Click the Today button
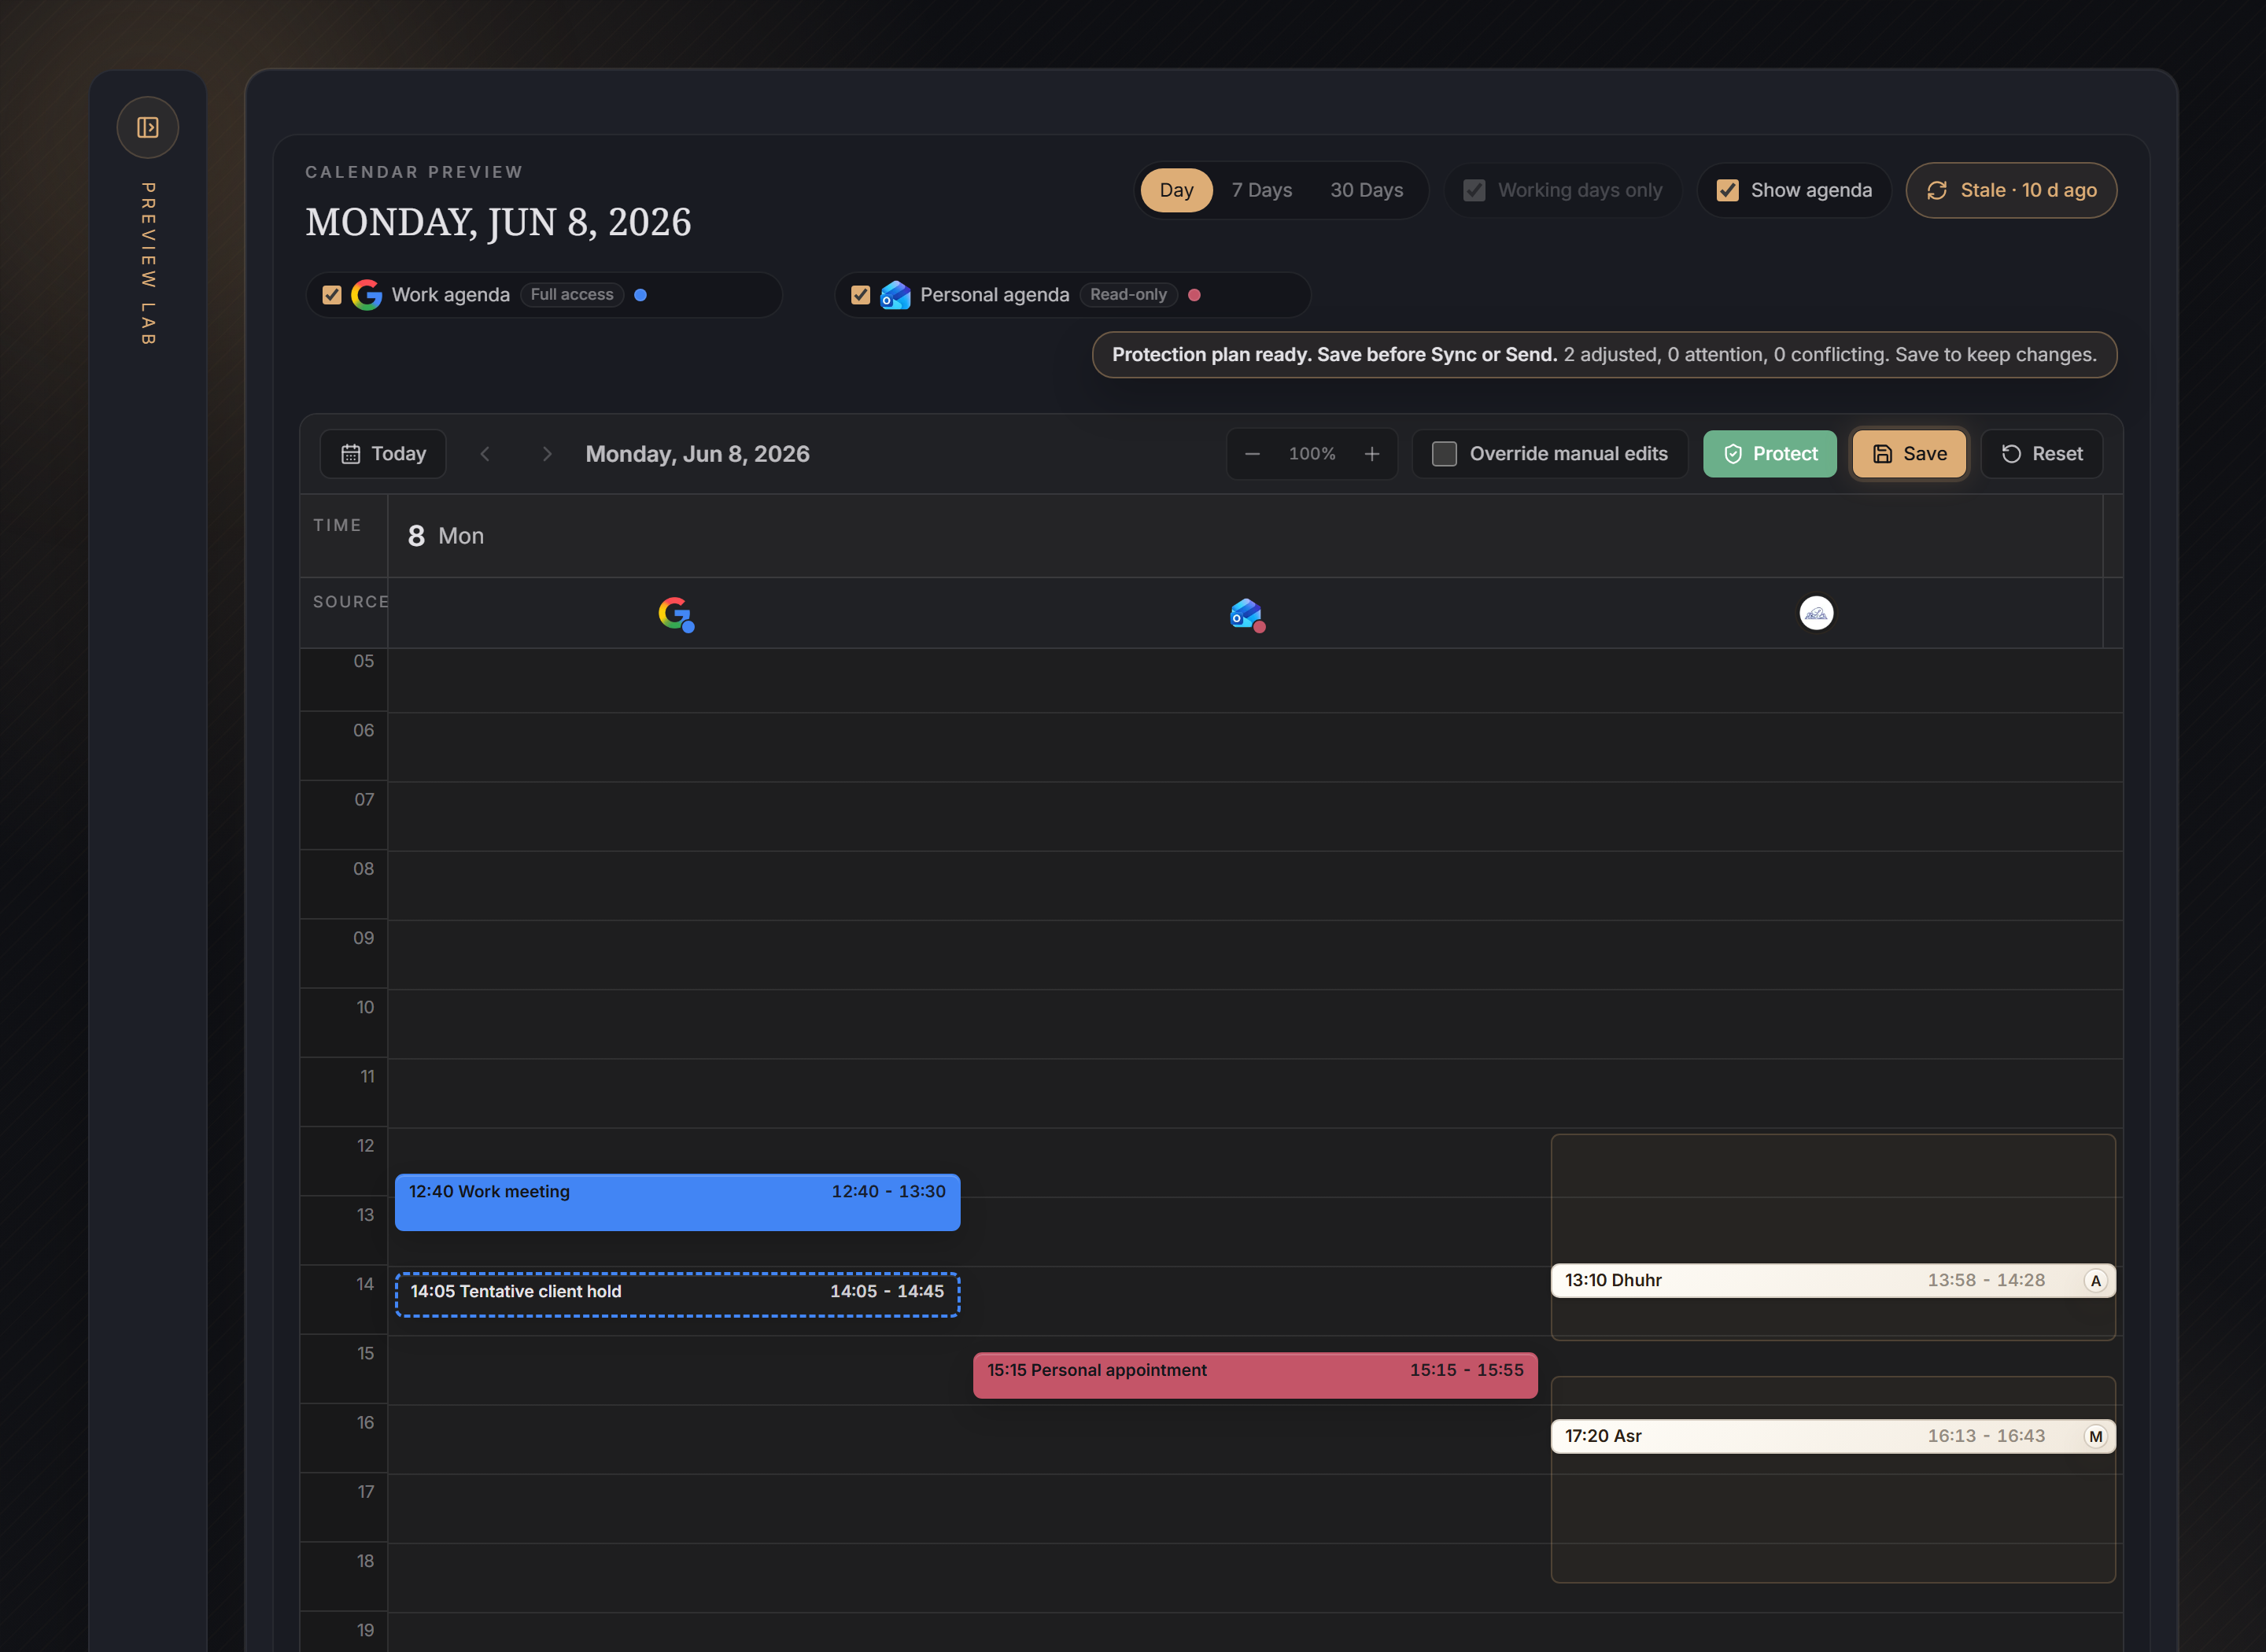Screen dimensions: 2266x1652 (383, 454)
